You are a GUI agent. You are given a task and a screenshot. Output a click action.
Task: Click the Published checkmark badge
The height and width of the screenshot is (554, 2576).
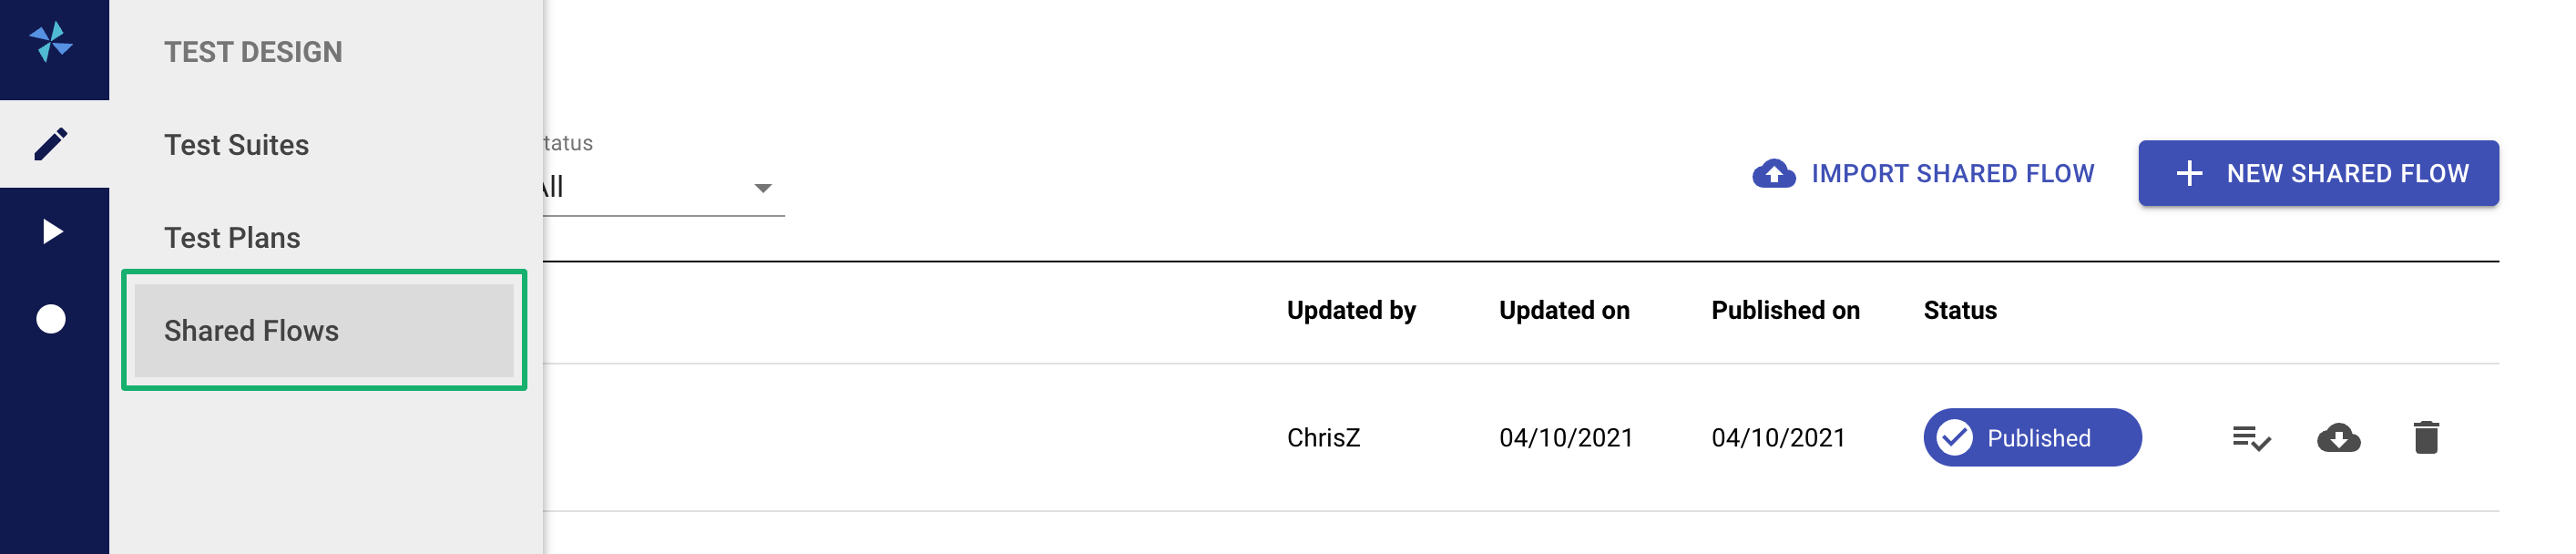click(2032, 438)
